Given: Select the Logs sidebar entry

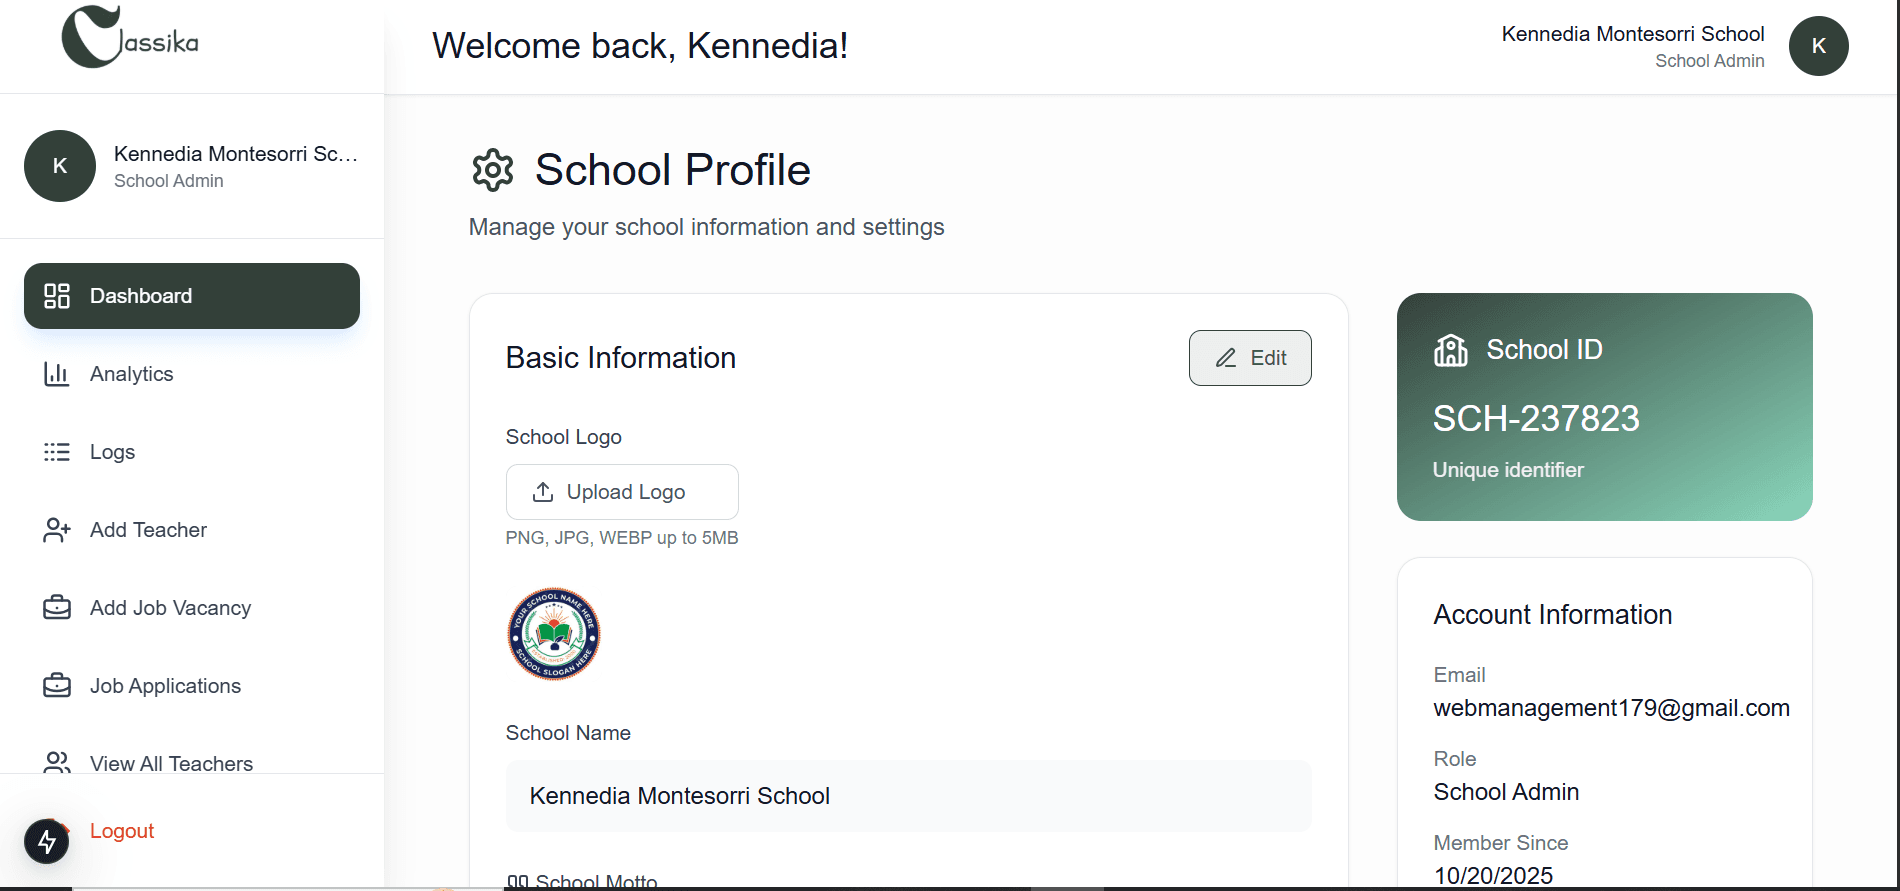Looking at the screenshot, I should 111,451.
